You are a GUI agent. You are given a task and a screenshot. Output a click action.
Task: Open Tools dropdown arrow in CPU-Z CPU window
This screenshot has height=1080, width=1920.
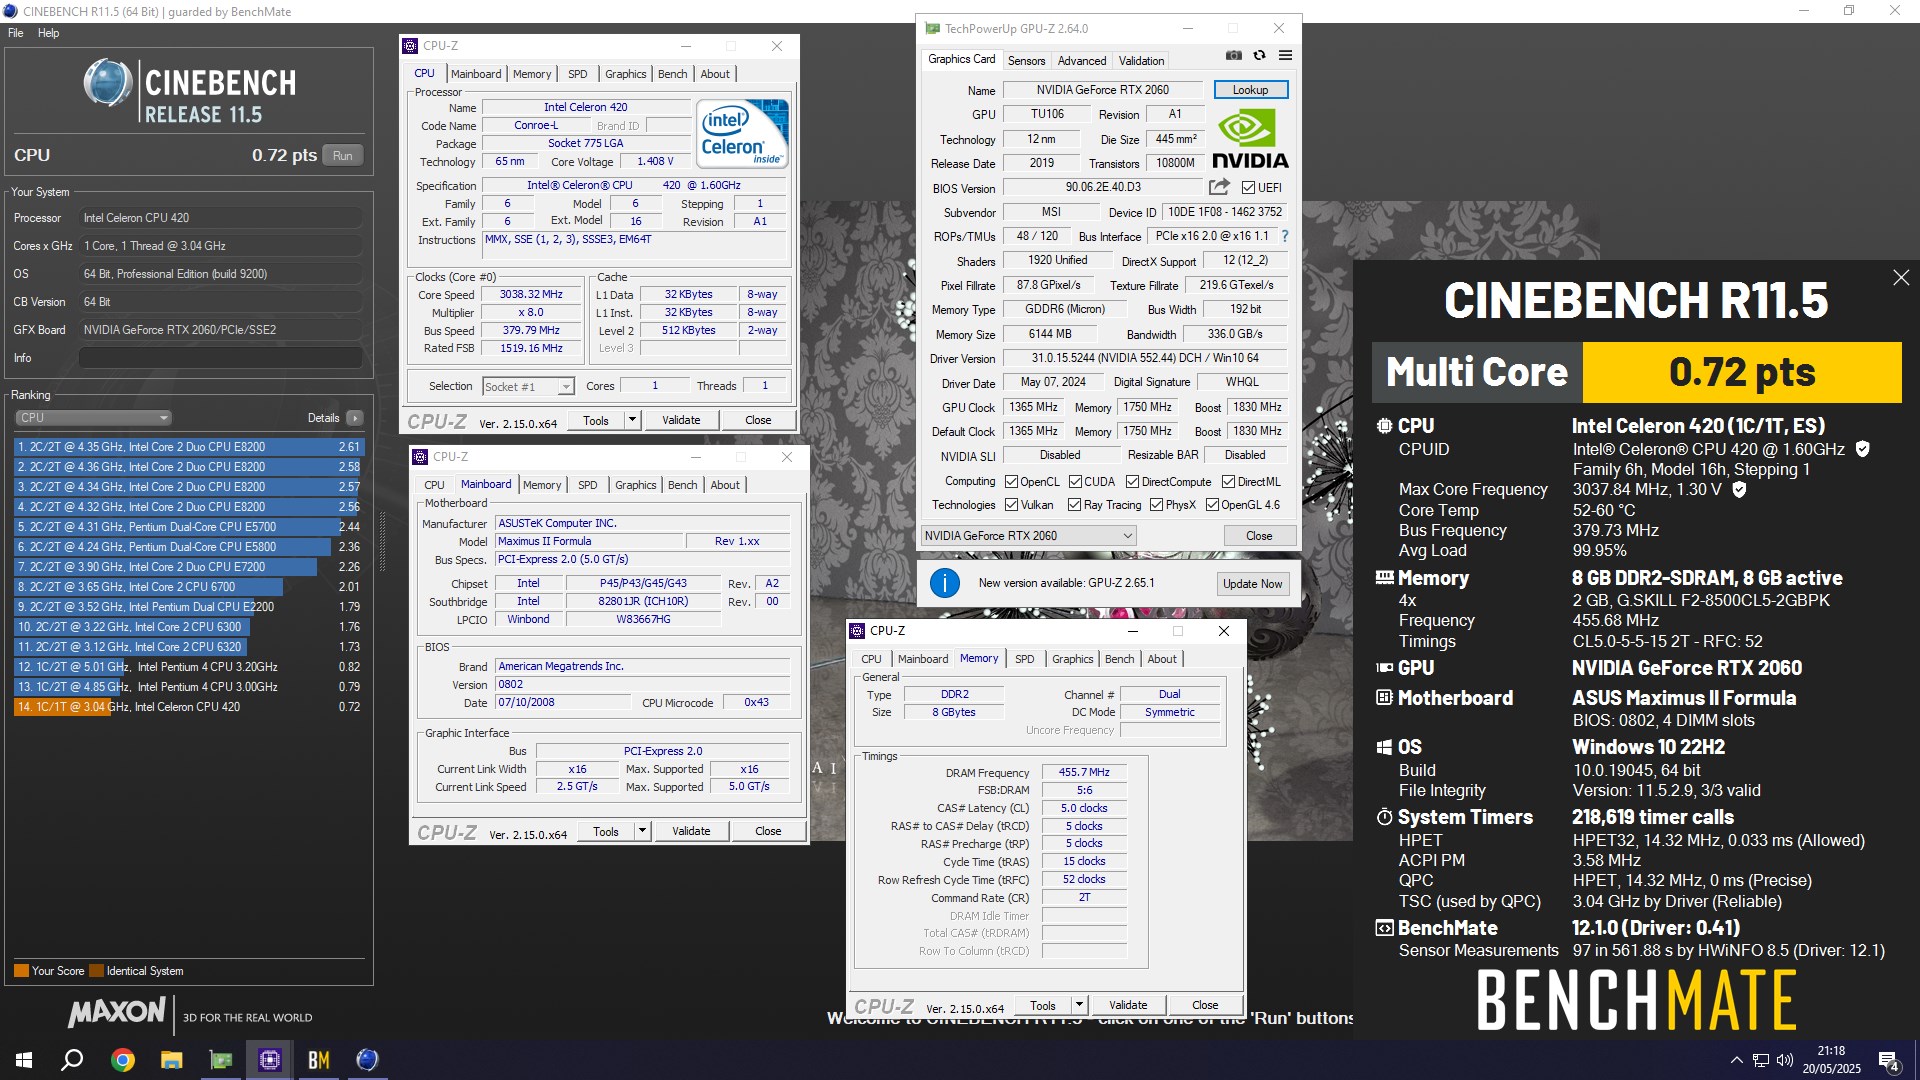coord(633,420)
